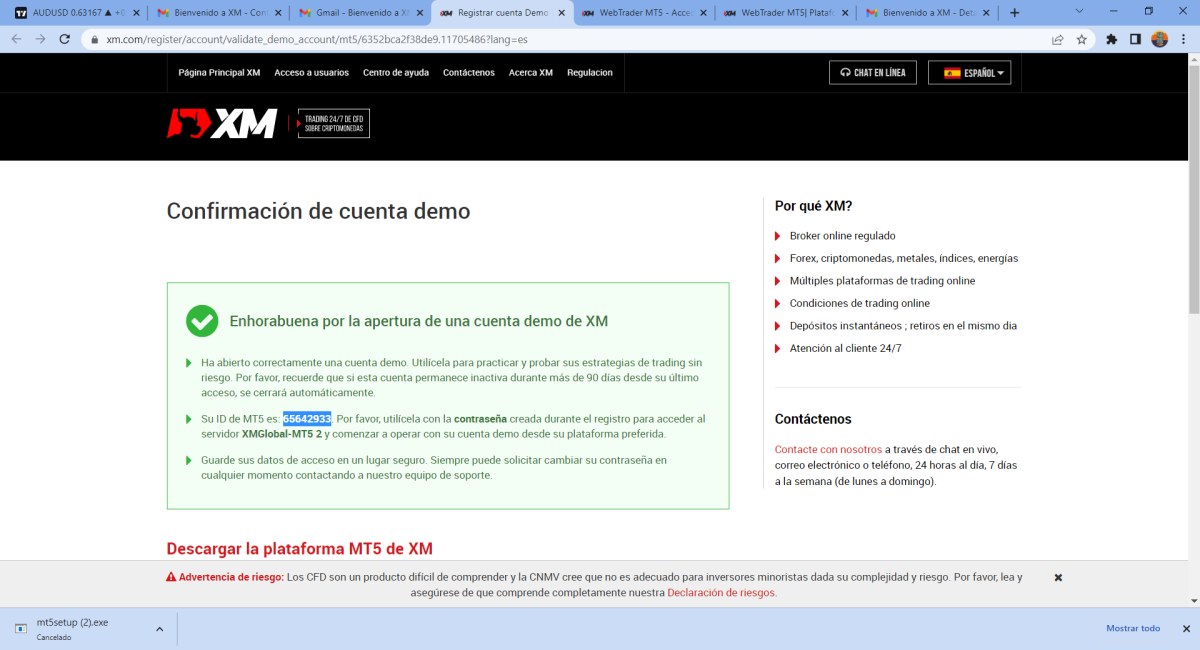The image size is (1200, 650).
Task: Open the Chrome extensions puzzle icon
Action: [1111, 39]
